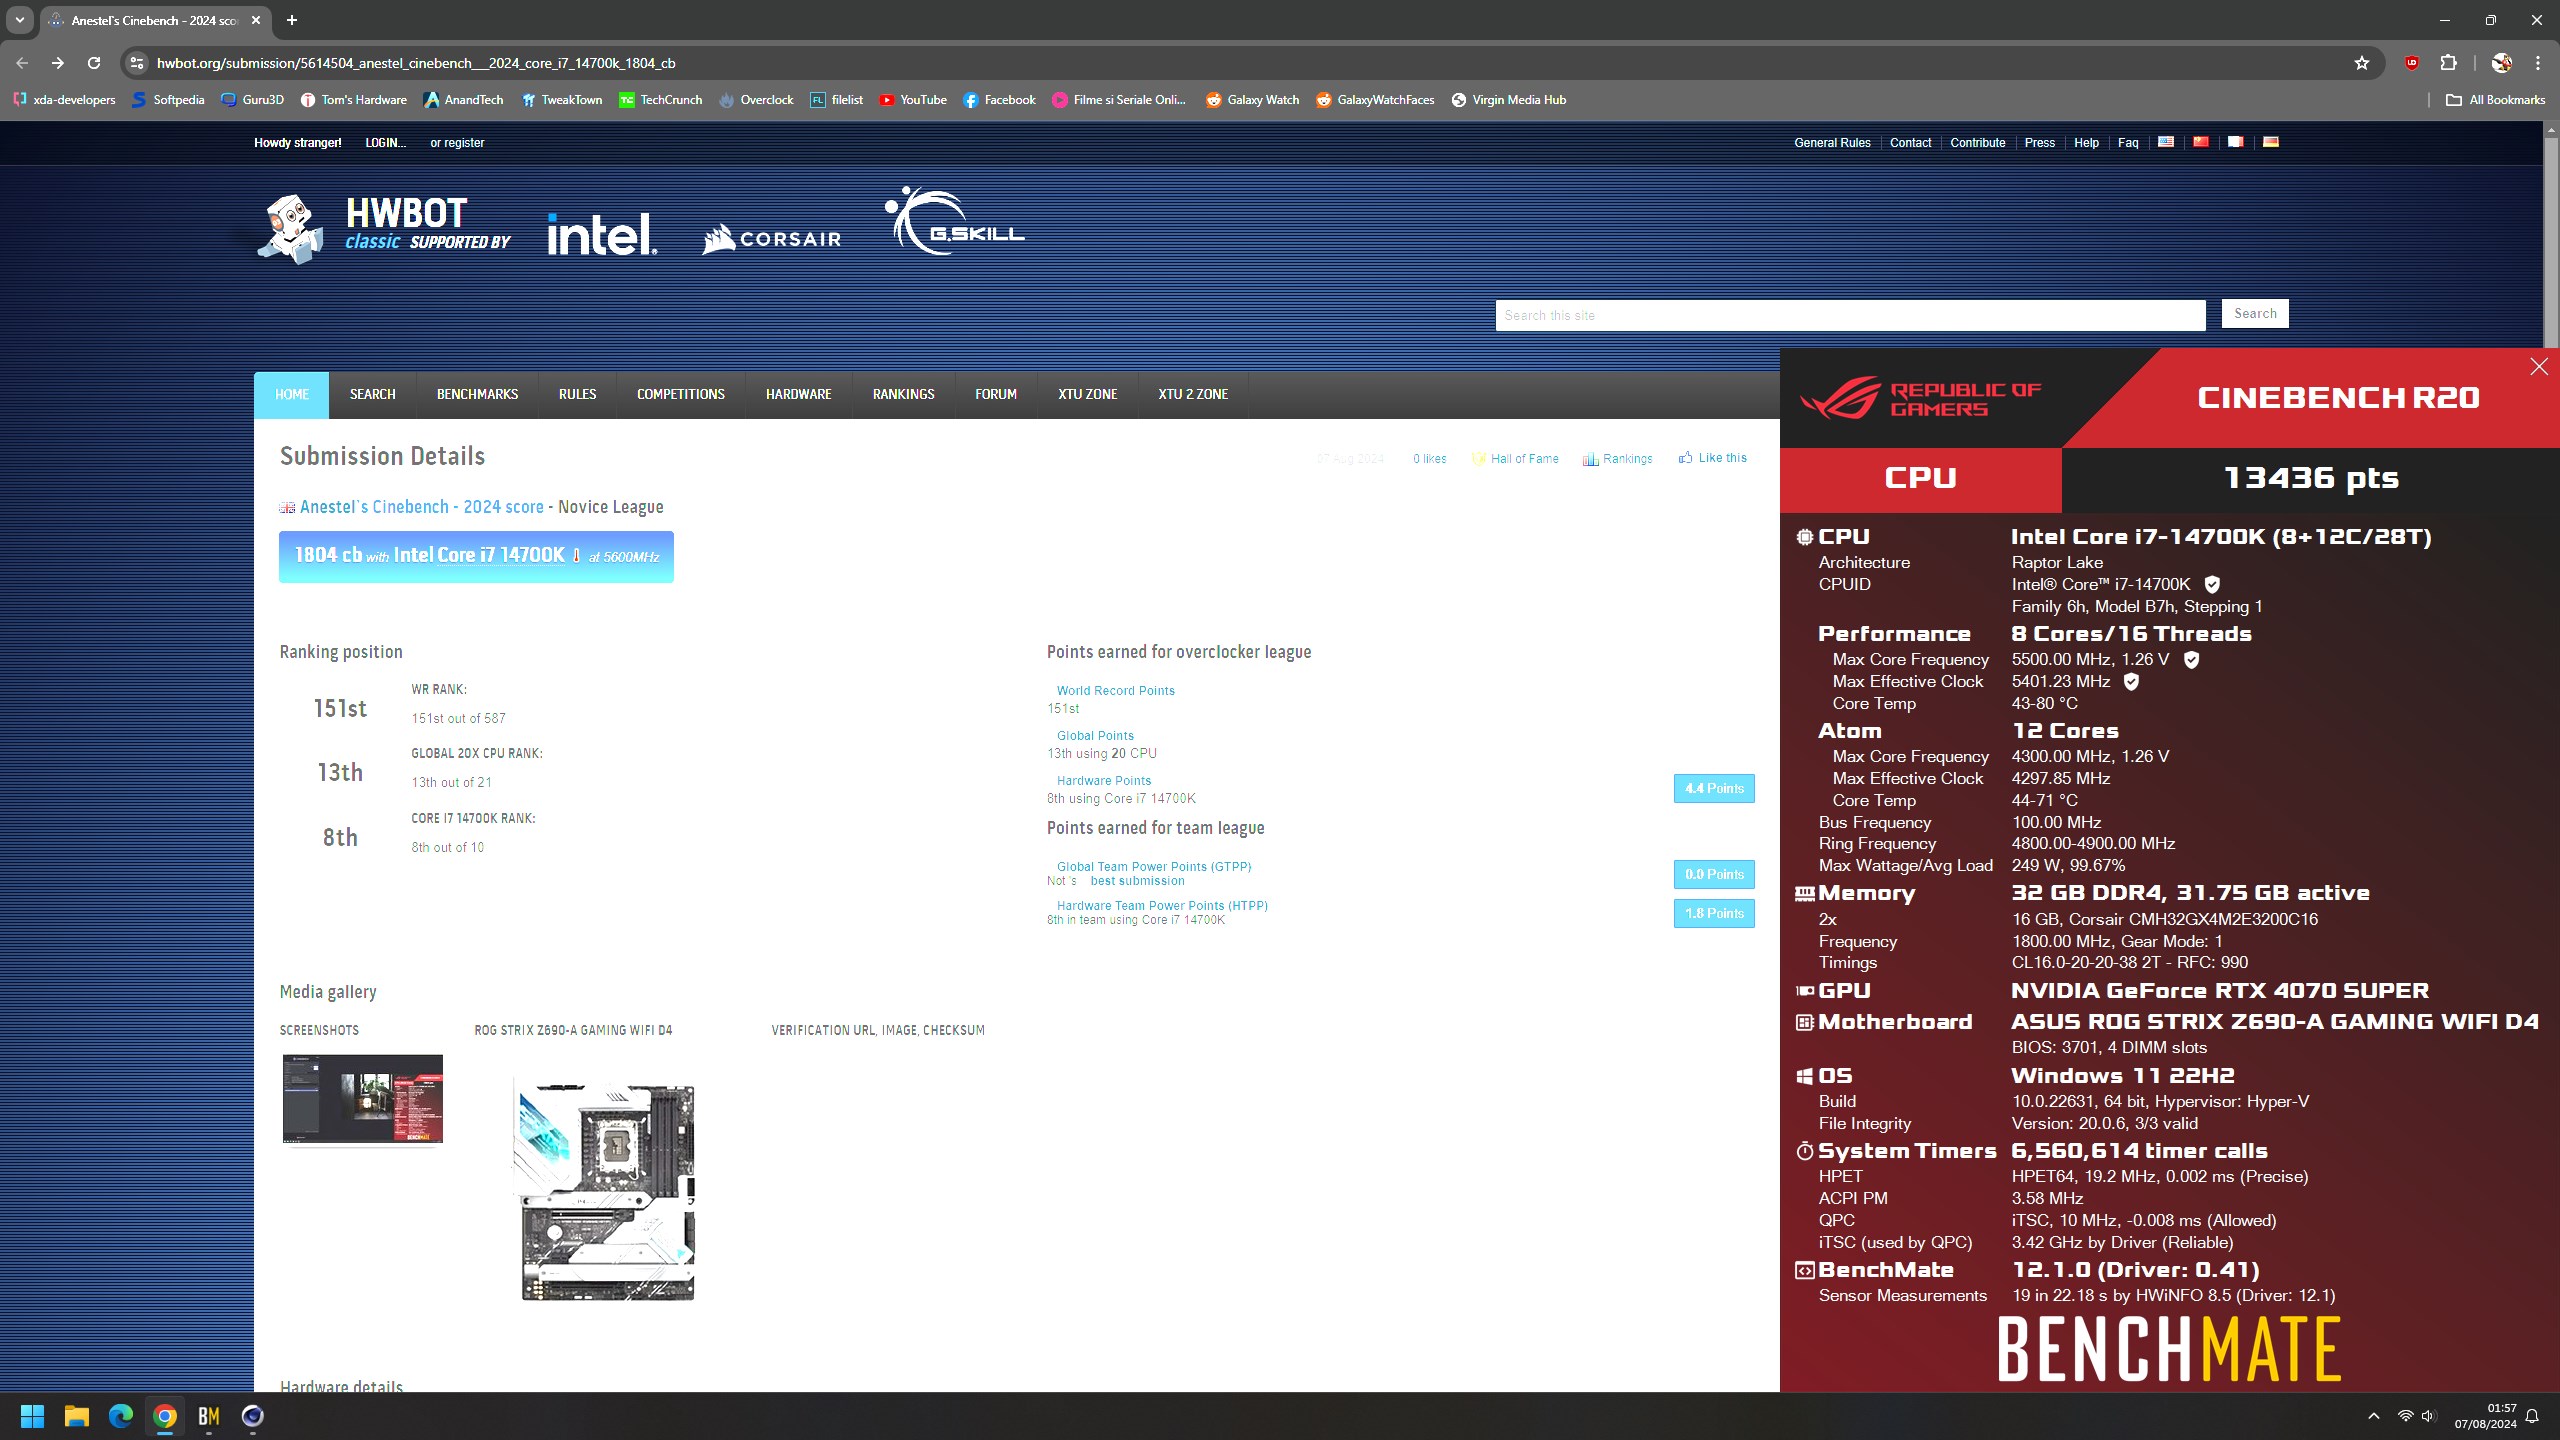Viewport: 2560px width, 1440px height.
Task: Open the Rankings link near likes
Action: tap(1617, 459)
